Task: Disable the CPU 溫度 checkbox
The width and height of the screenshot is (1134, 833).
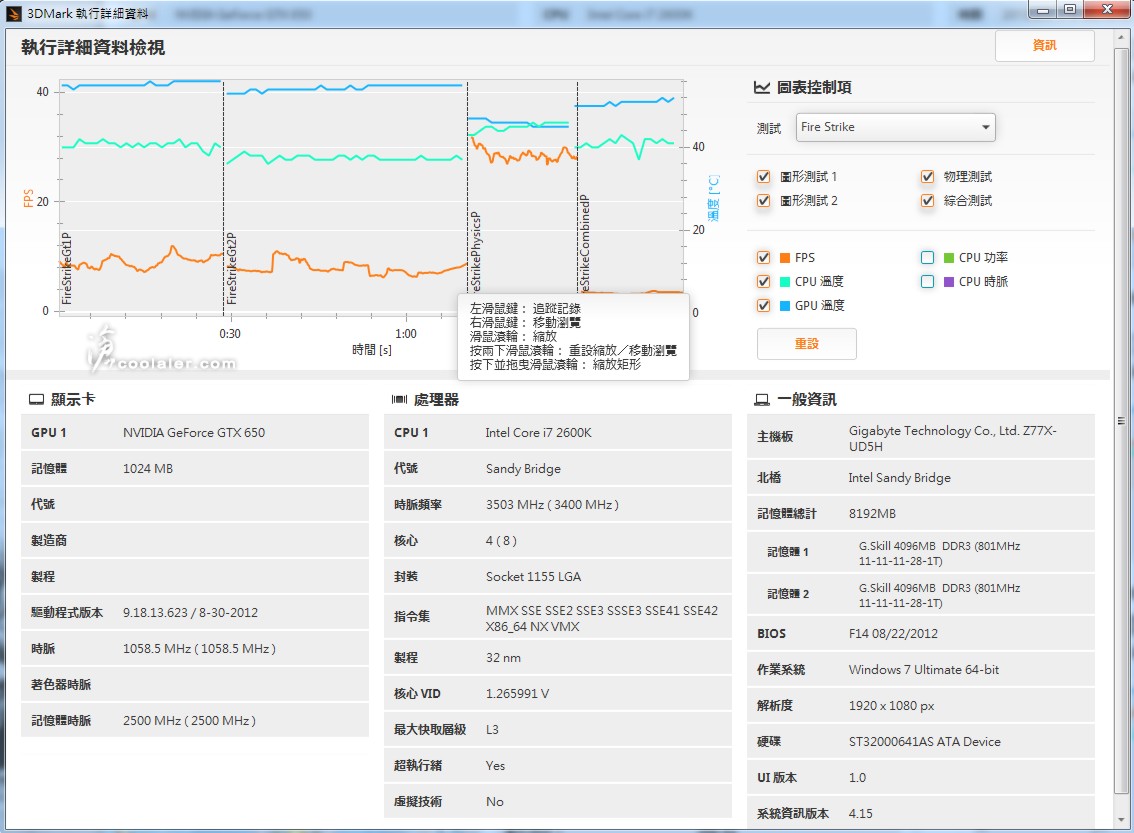Action: 763,281
